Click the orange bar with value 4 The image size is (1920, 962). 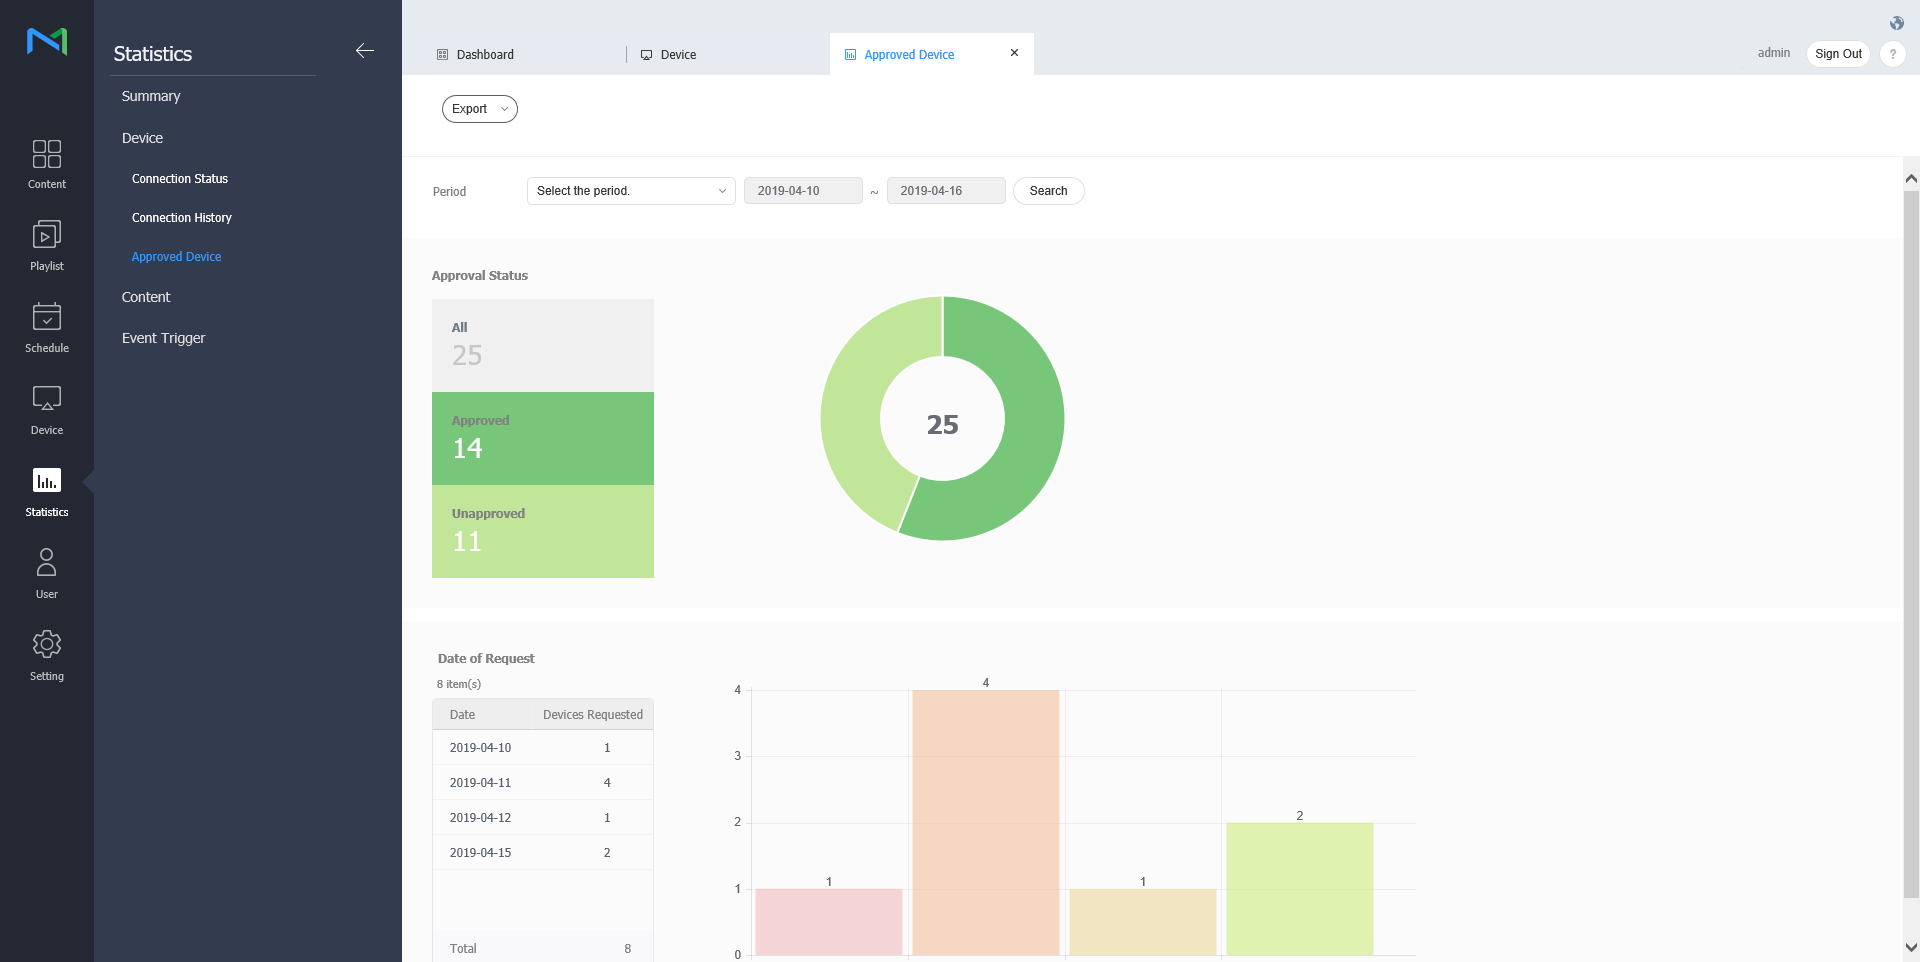(986, 822)
